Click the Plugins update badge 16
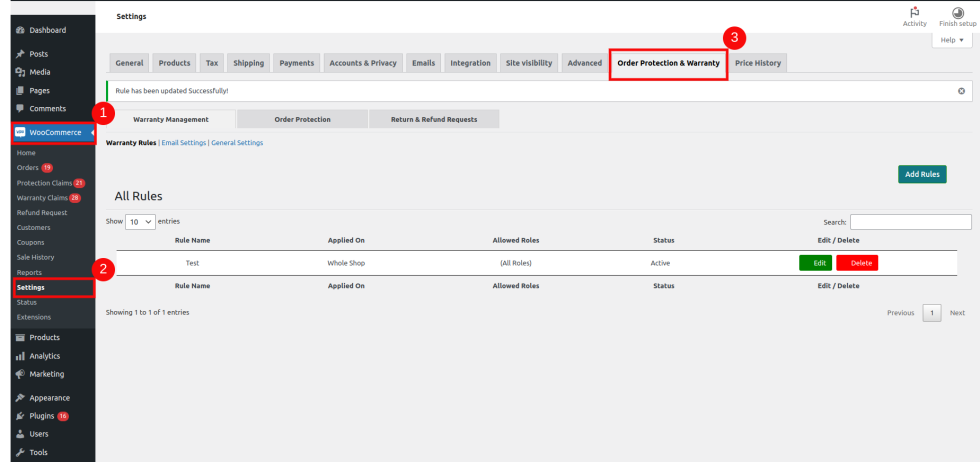This screenshot has height=462, width=980. point(62,416)
